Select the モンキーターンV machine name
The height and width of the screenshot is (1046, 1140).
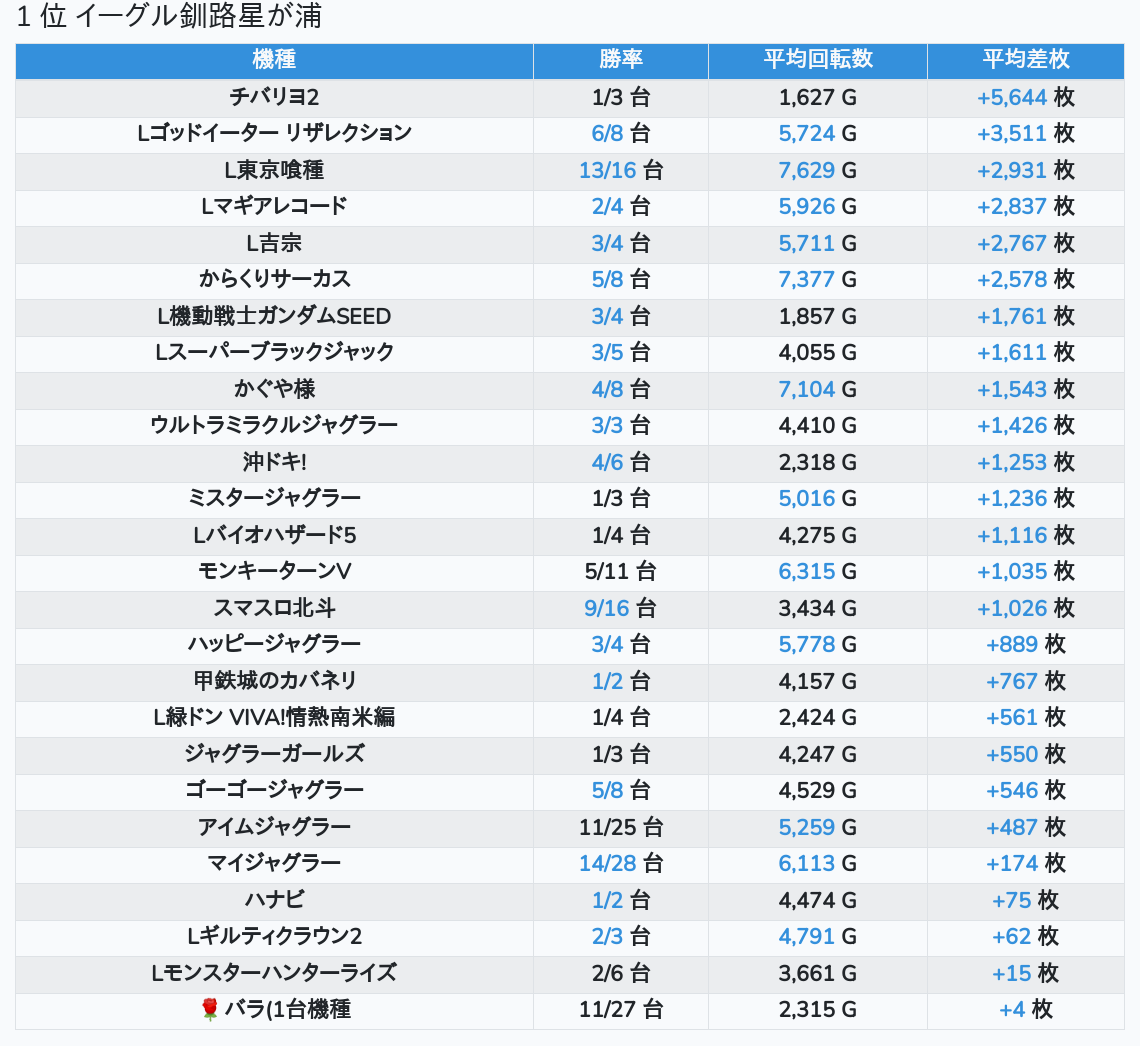(274, 571)
